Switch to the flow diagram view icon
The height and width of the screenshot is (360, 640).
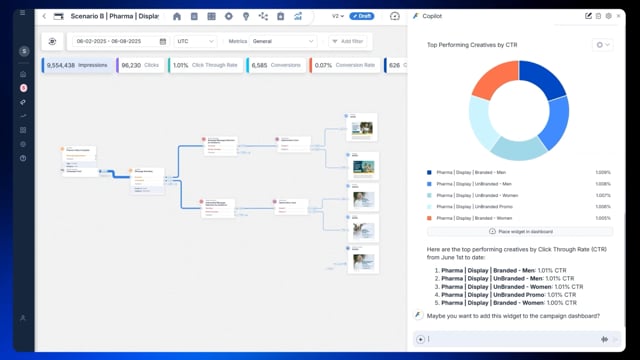click(263, 16)
